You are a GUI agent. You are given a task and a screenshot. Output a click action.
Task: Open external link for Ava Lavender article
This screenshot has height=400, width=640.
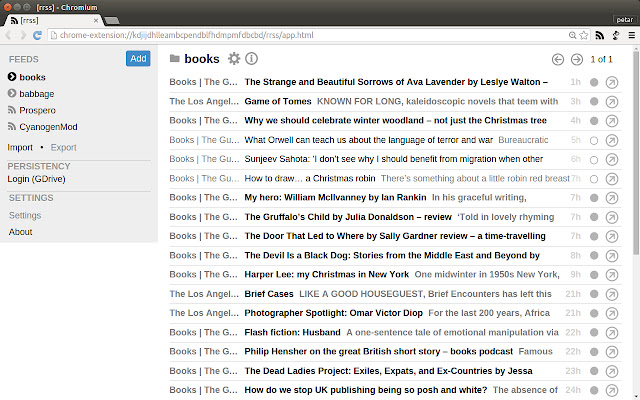coord(612,82)
